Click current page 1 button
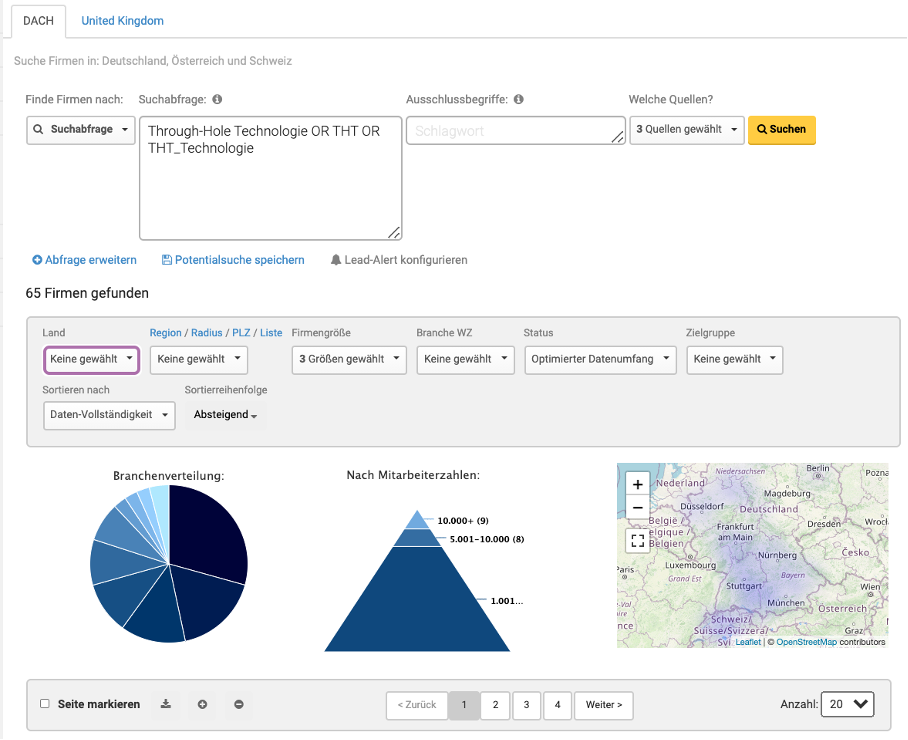Viewport: 908px width, 740px height. pyautogui.click(x=464, y=705)
